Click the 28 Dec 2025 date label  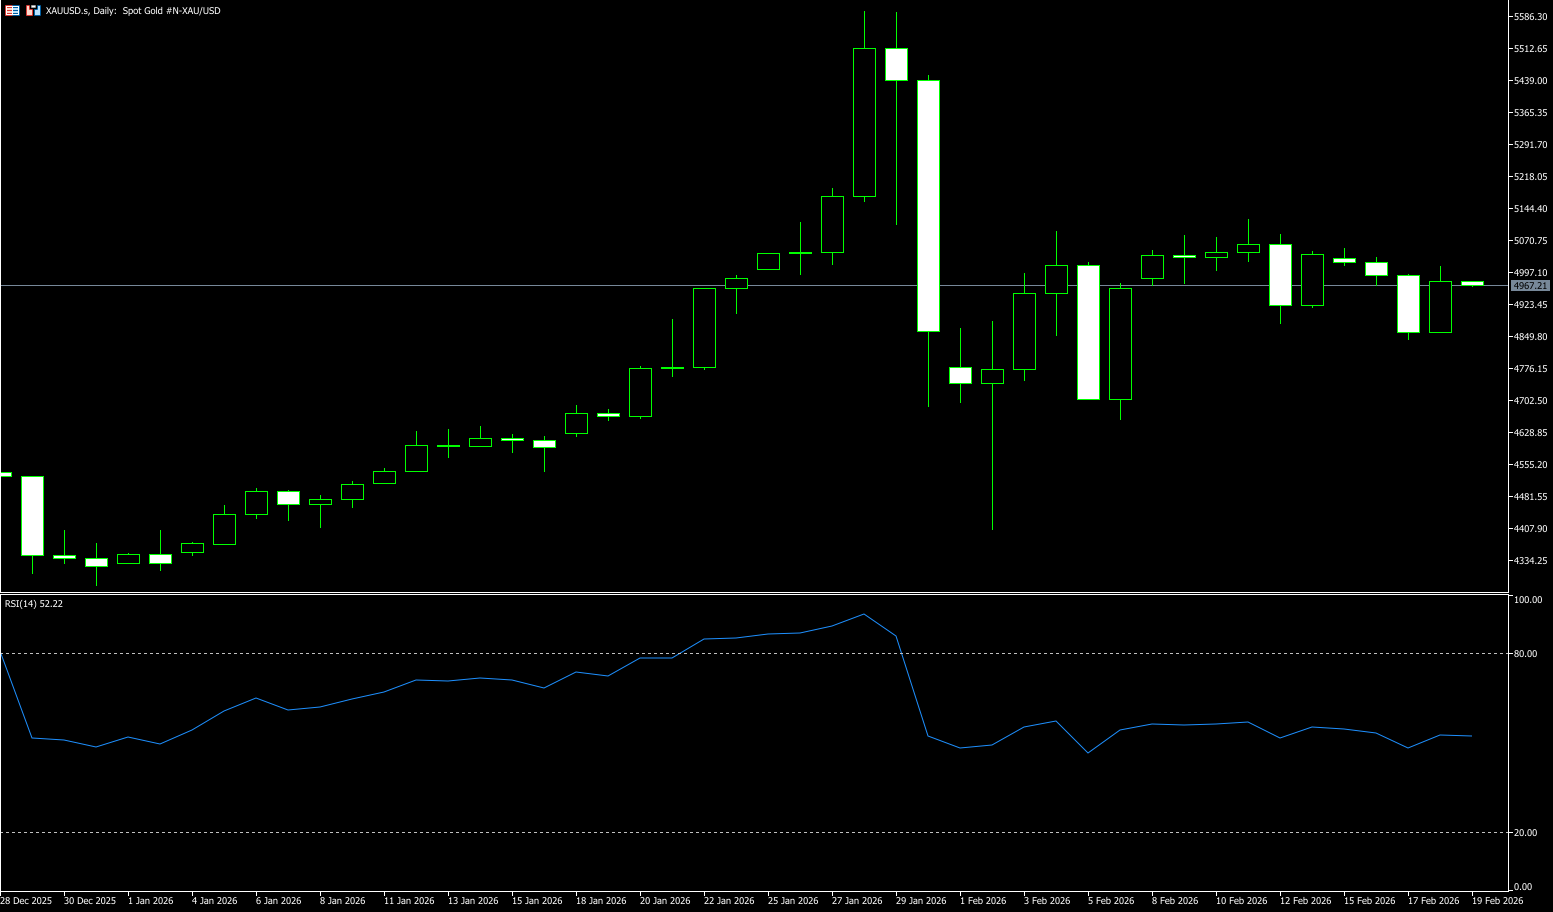[26, 901]
